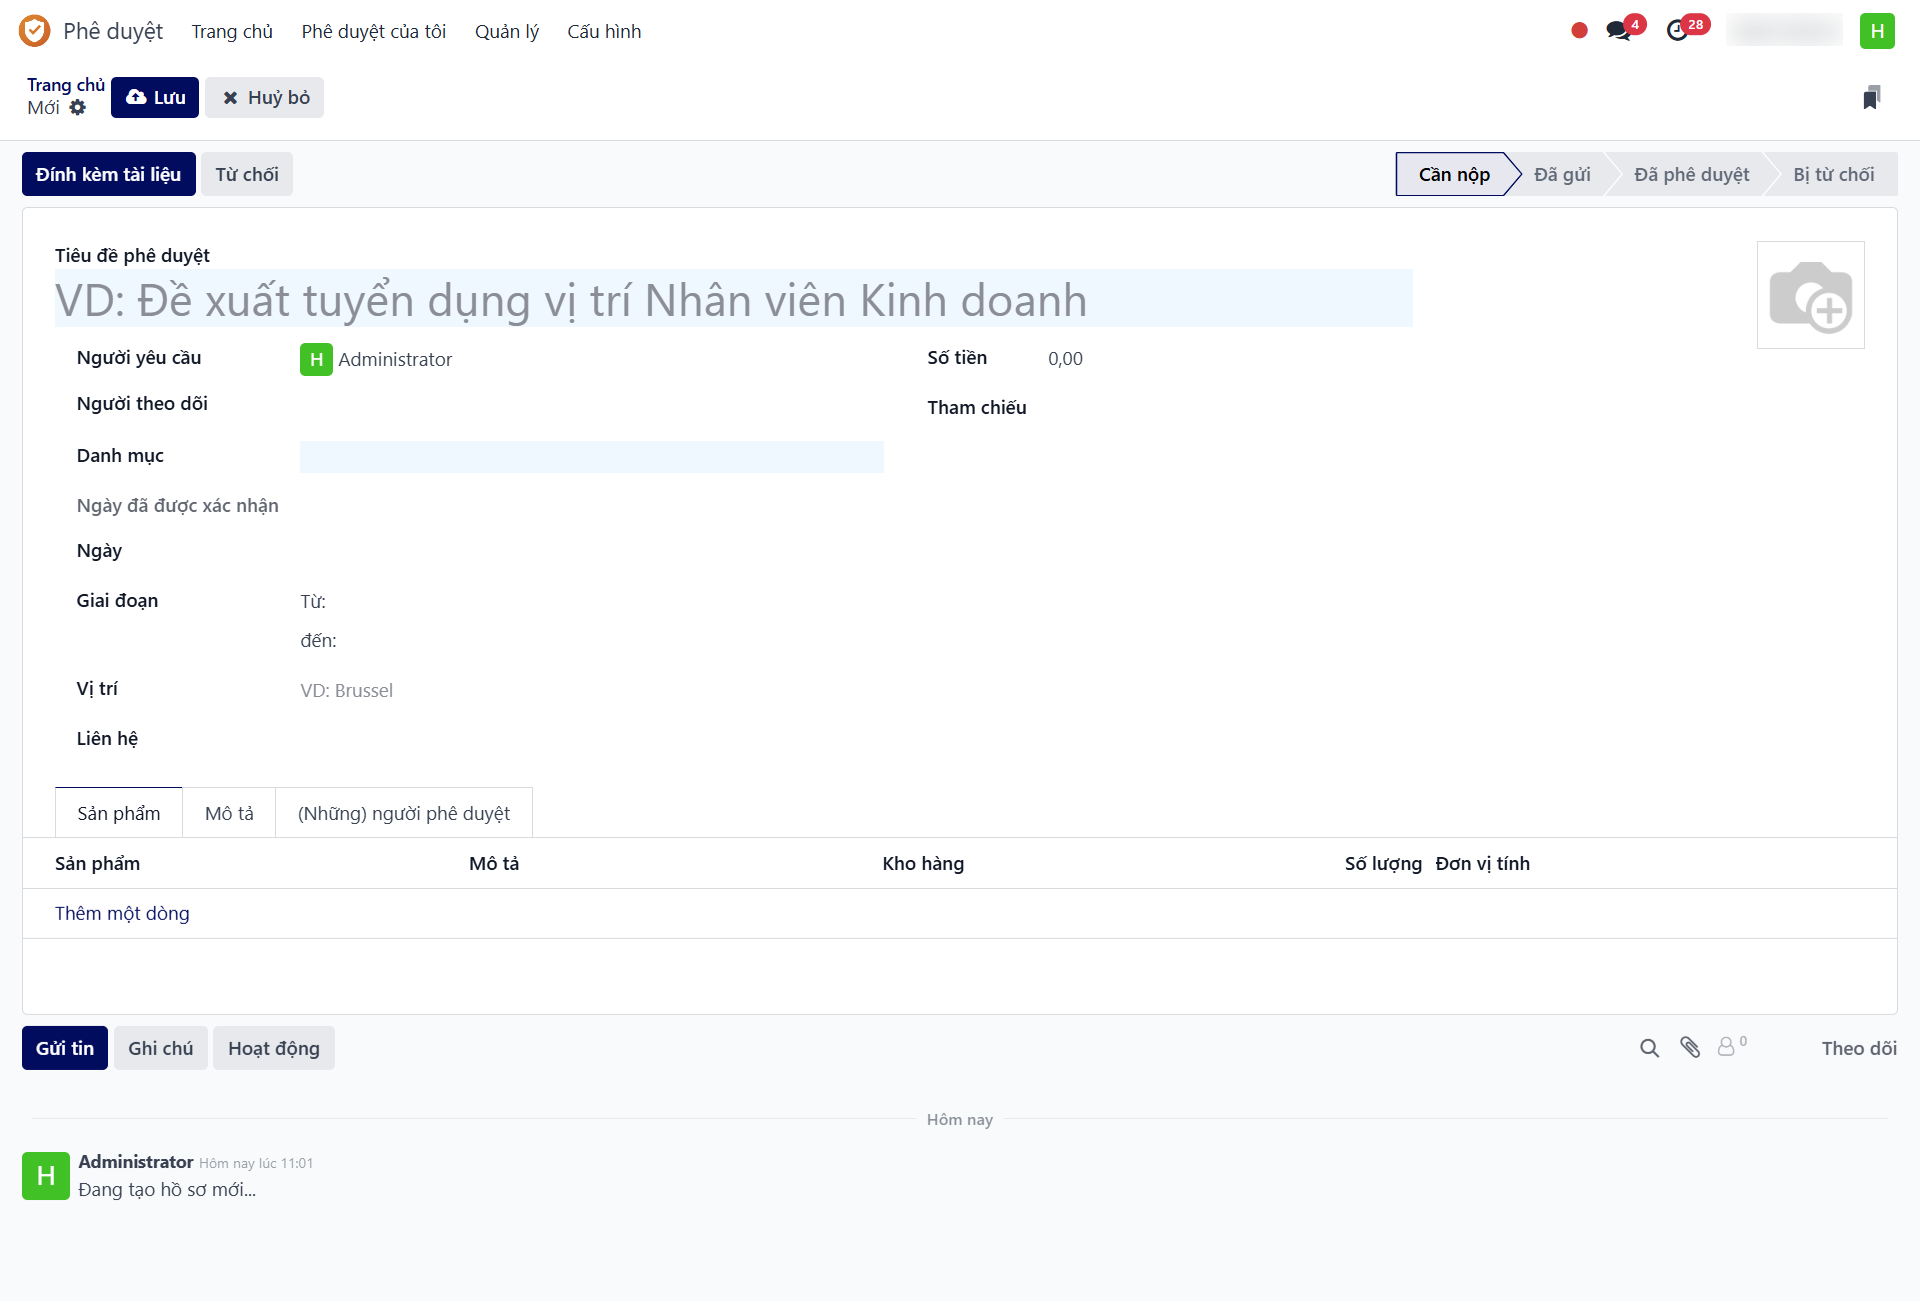Click the chatter search magnifier icon

coord(1649,1048)
